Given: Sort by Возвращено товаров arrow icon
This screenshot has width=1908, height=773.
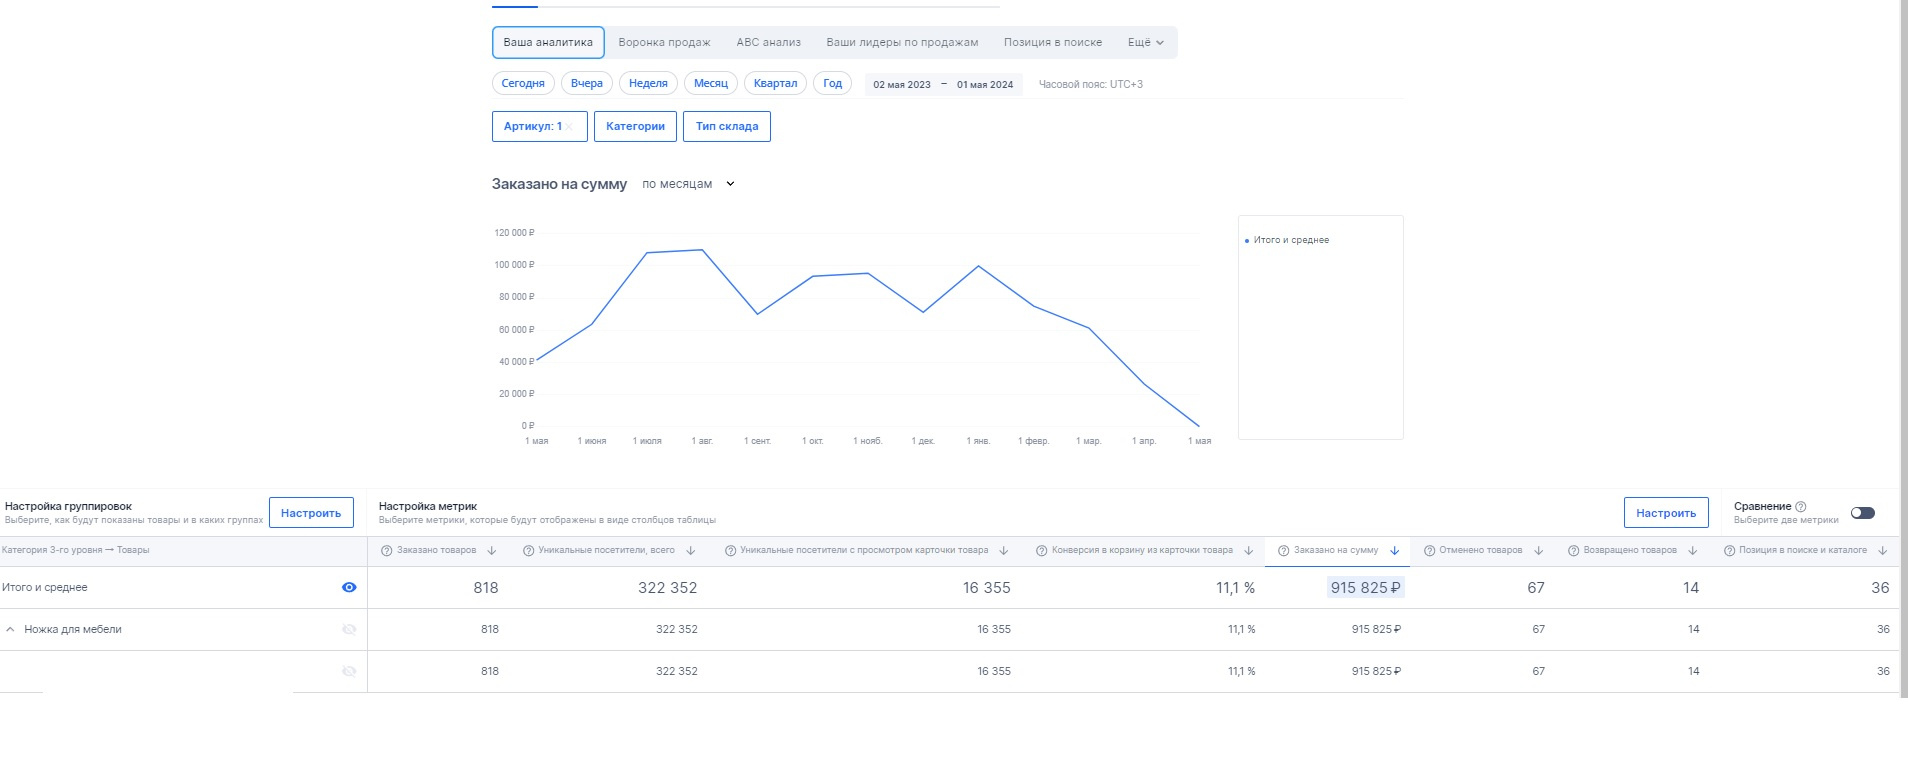Looking at the screenshot, I should [x=1693, y=551].
